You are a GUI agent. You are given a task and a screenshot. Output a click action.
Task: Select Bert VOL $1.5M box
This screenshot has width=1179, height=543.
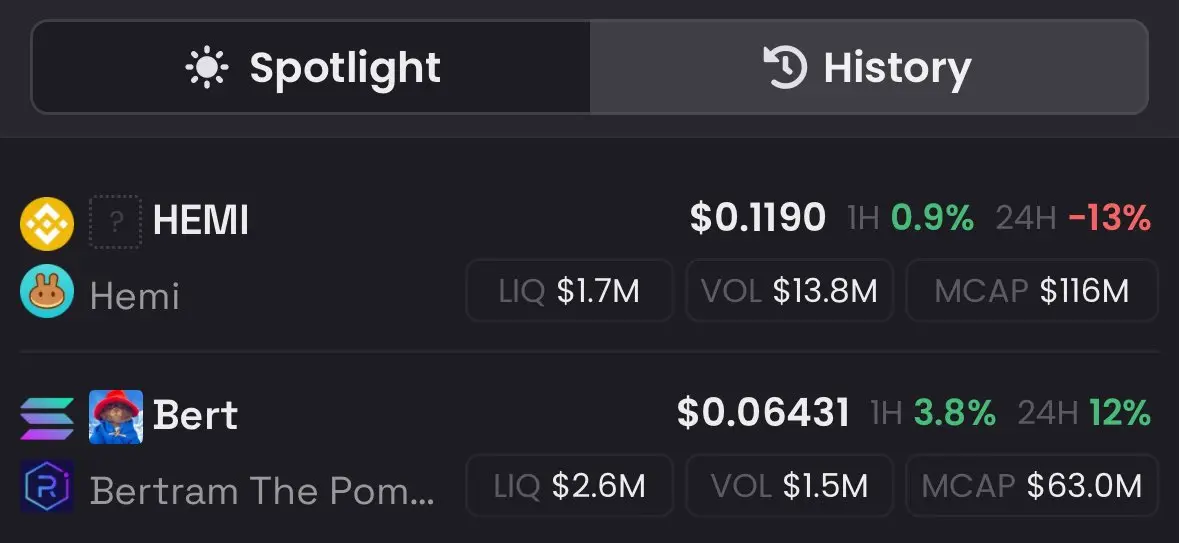tap(790, 486)
